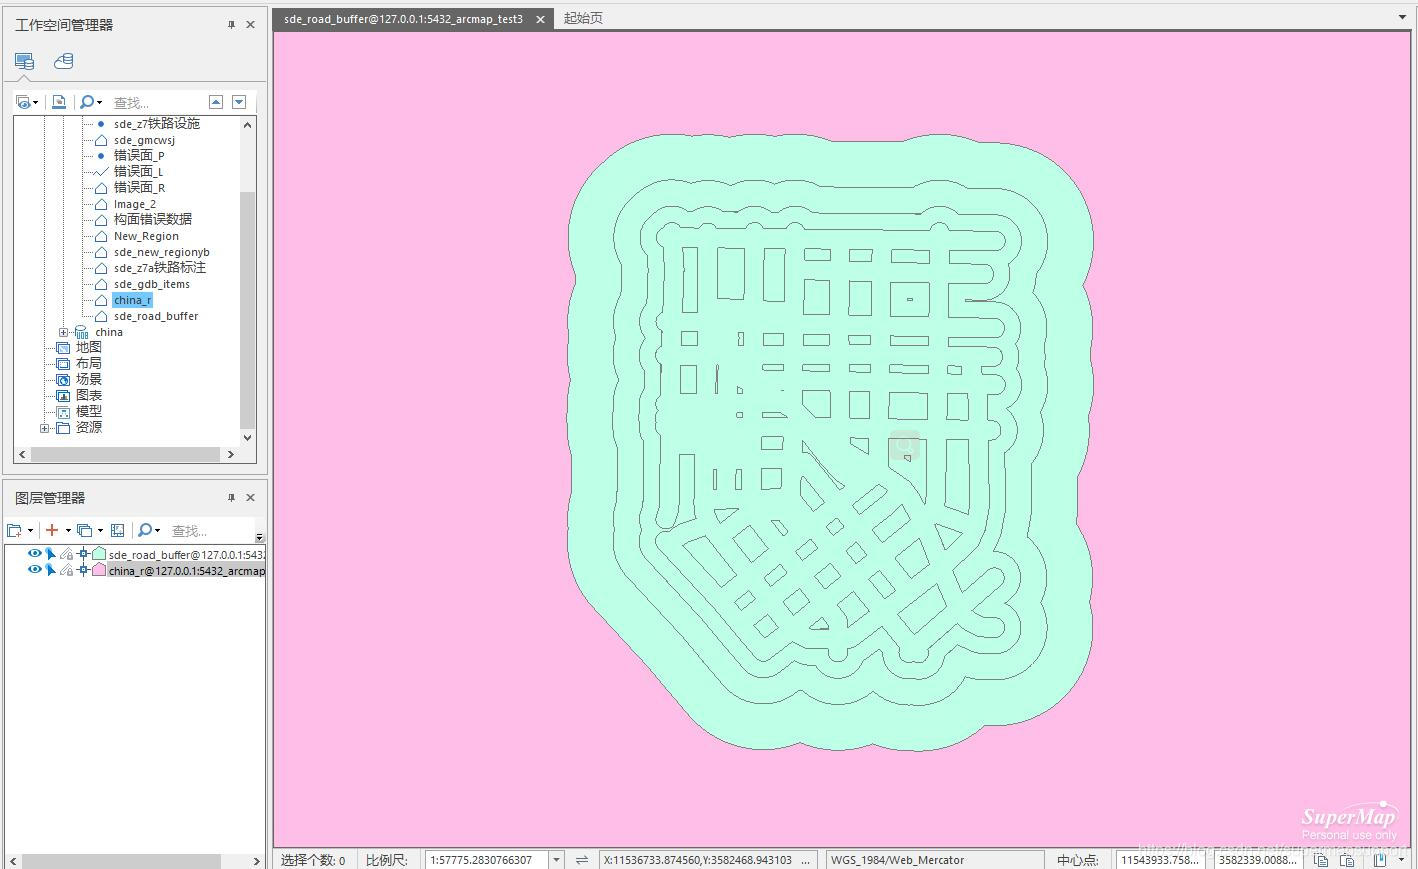The width and height of the screenshot is (1418, 869).
Task: Toggle editable lock for sde_road_buffer layer
Action: 66,554
